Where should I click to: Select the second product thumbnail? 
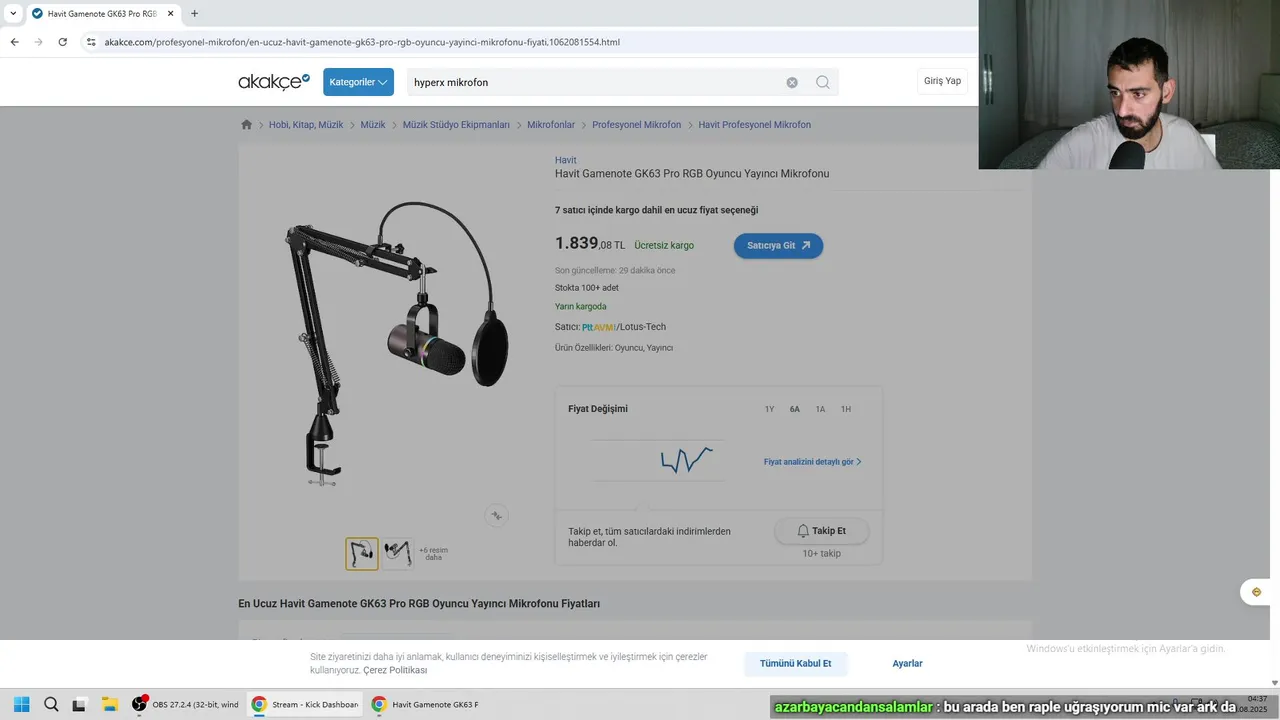coord(398,554)
